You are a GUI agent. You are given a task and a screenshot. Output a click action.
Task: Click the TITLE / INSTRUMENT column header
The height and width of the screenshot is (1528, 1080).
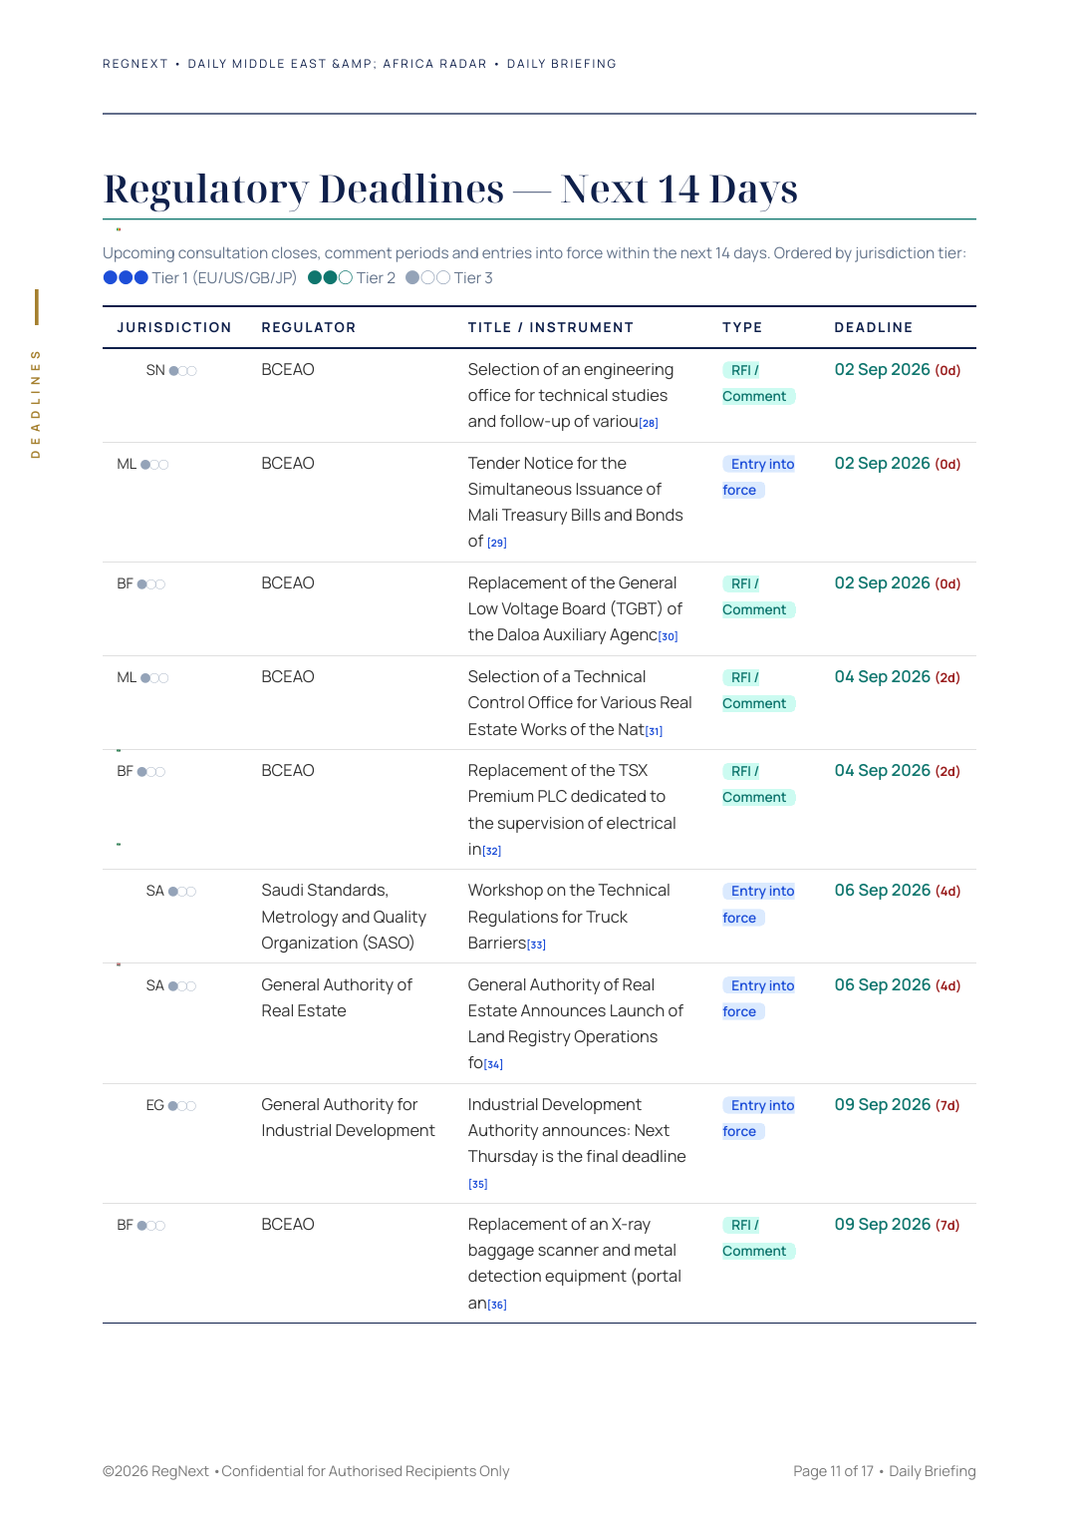551,328
